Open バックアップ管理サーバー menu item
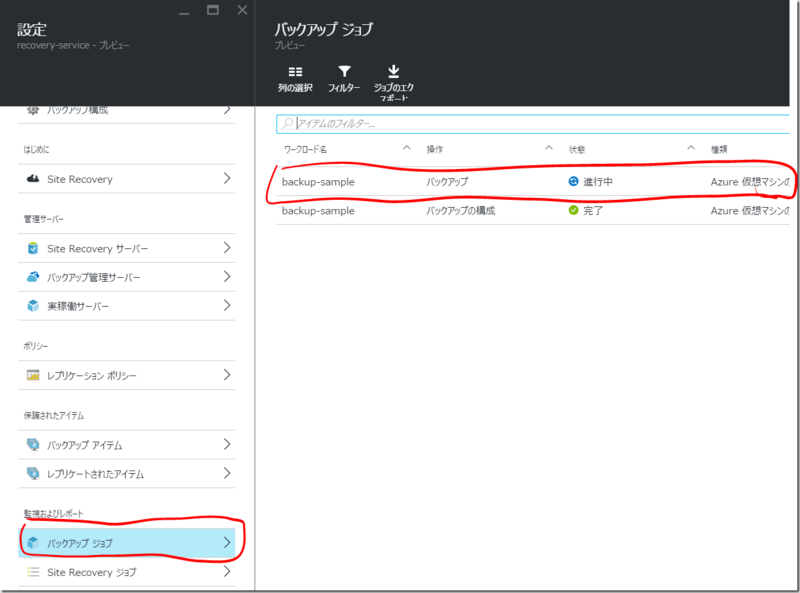 click(127, 277)
